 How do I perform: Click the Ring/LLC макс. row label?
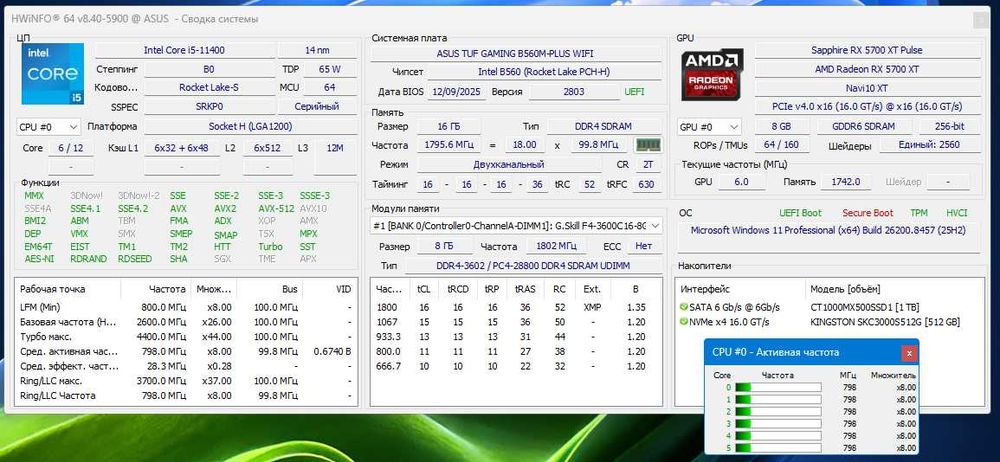point(50,381)
